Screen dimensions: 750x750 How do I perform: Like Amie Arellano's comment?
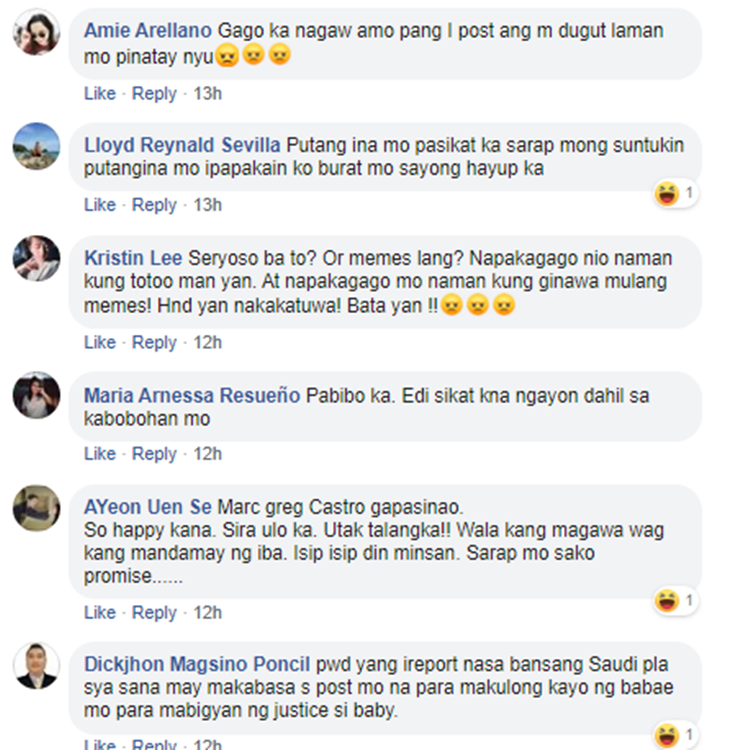(x=100, y=93)
